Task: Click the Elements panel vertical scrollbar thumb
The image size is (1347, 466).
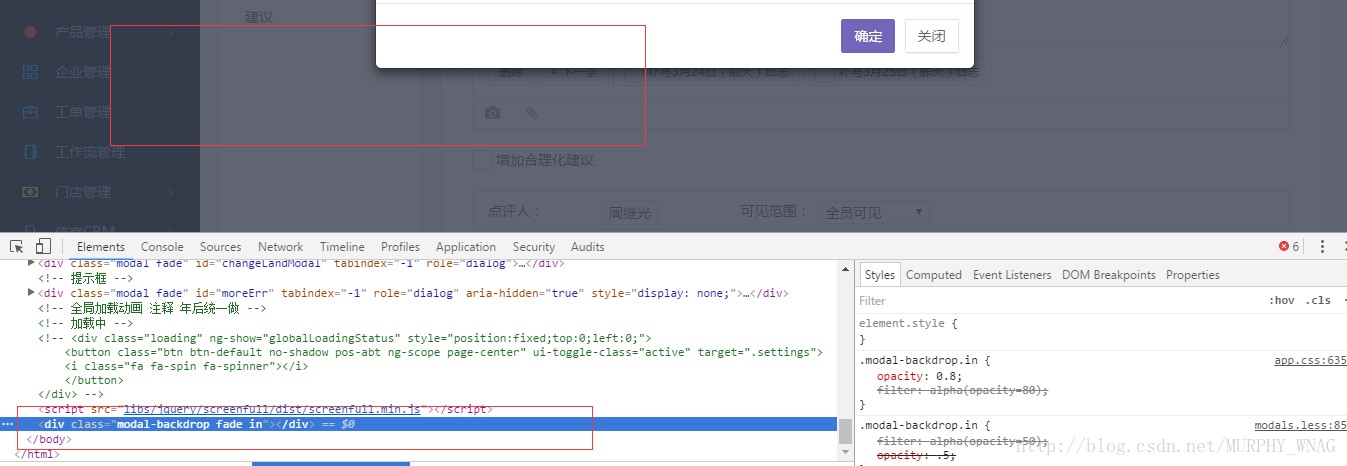Action: pyautogui.click(x=845, y=431)
